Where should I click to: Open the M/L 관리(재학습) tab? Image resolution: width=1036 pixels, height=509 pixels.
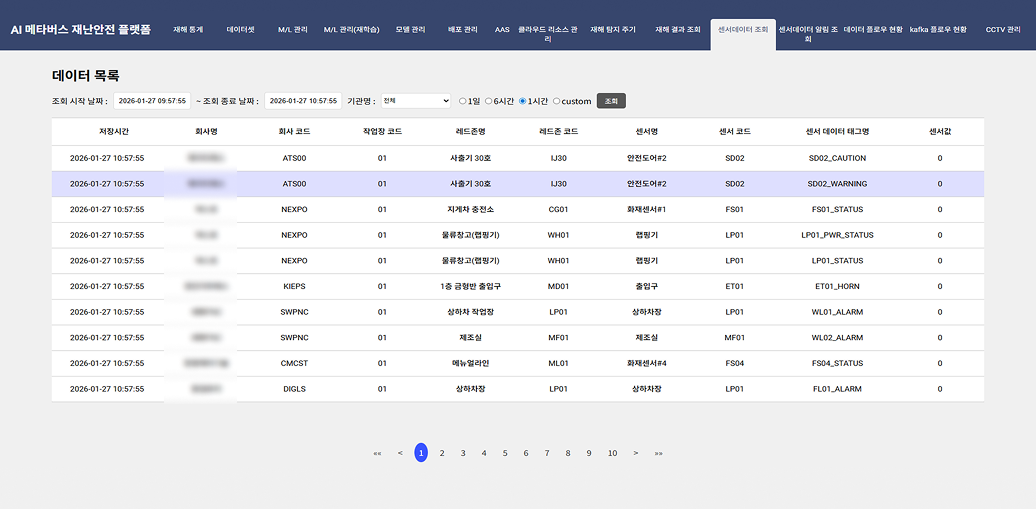click(351, 30)
